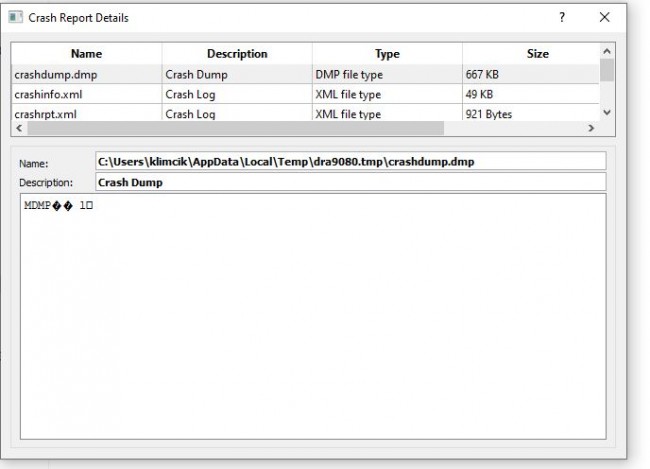The image size is (650, 469).
Task: Click the DMP file type cell
Action: (387, 75)
